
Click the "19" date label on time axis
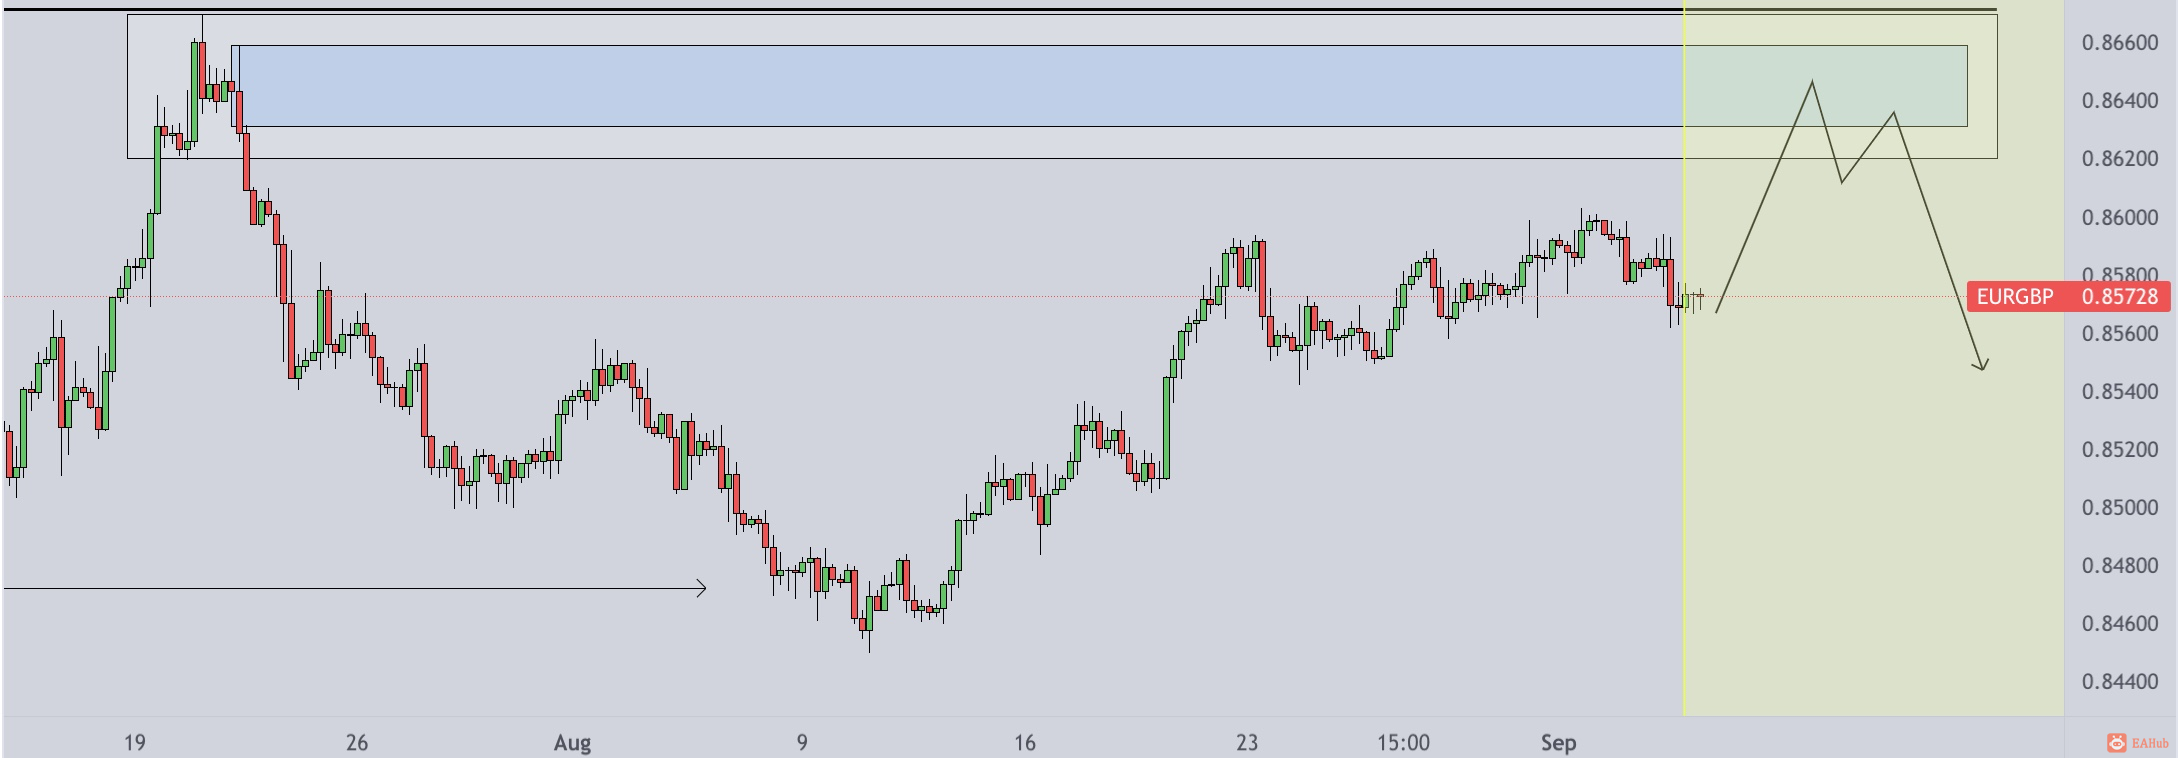coord(135,743)
